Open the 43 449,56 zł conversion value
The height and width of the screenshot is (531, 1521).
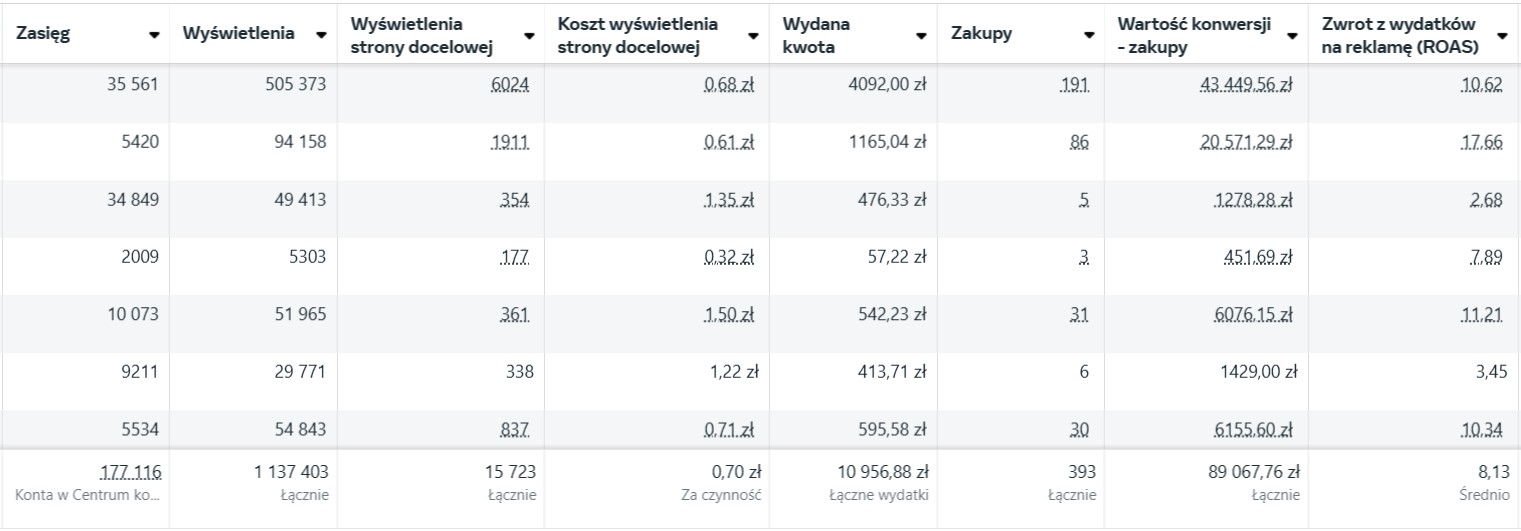1245,85
